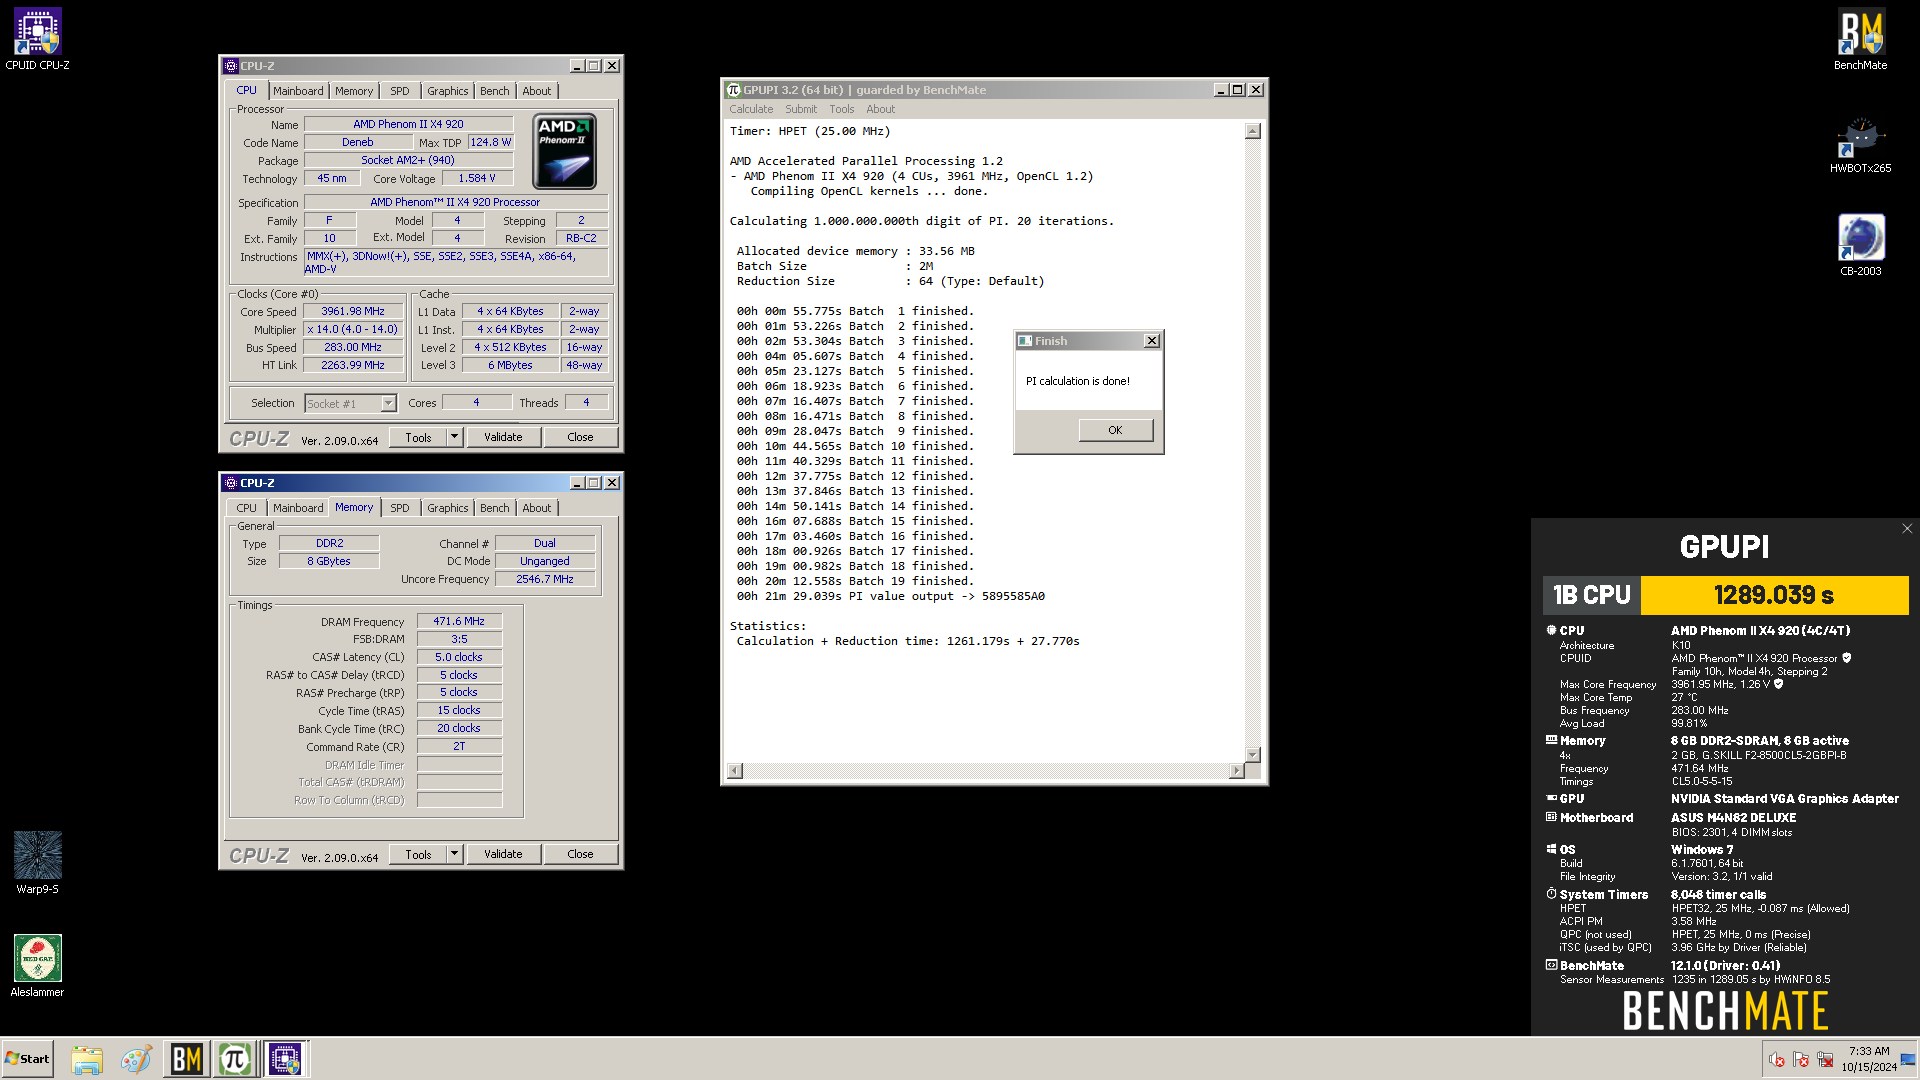Click the 1289.039 s score in BenchMate
The width and height of the screenshot is (1920, 1080).
pos(1774,595)
